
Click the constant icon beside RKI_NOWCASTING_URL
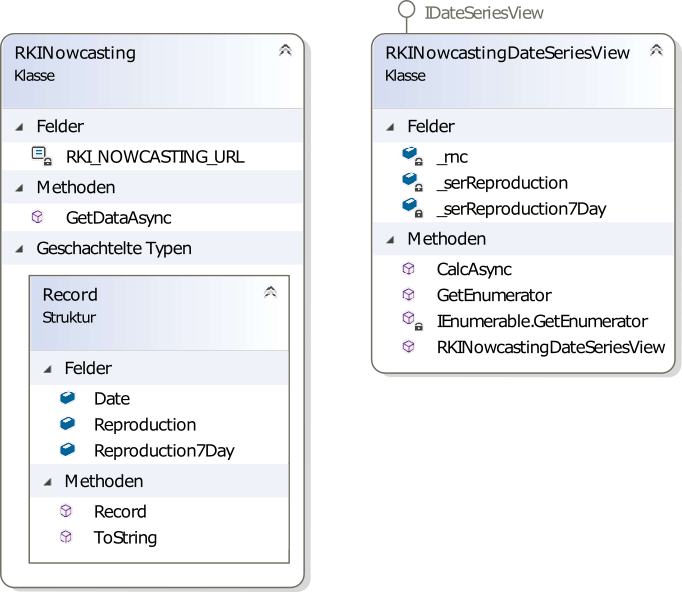[42, 156]
